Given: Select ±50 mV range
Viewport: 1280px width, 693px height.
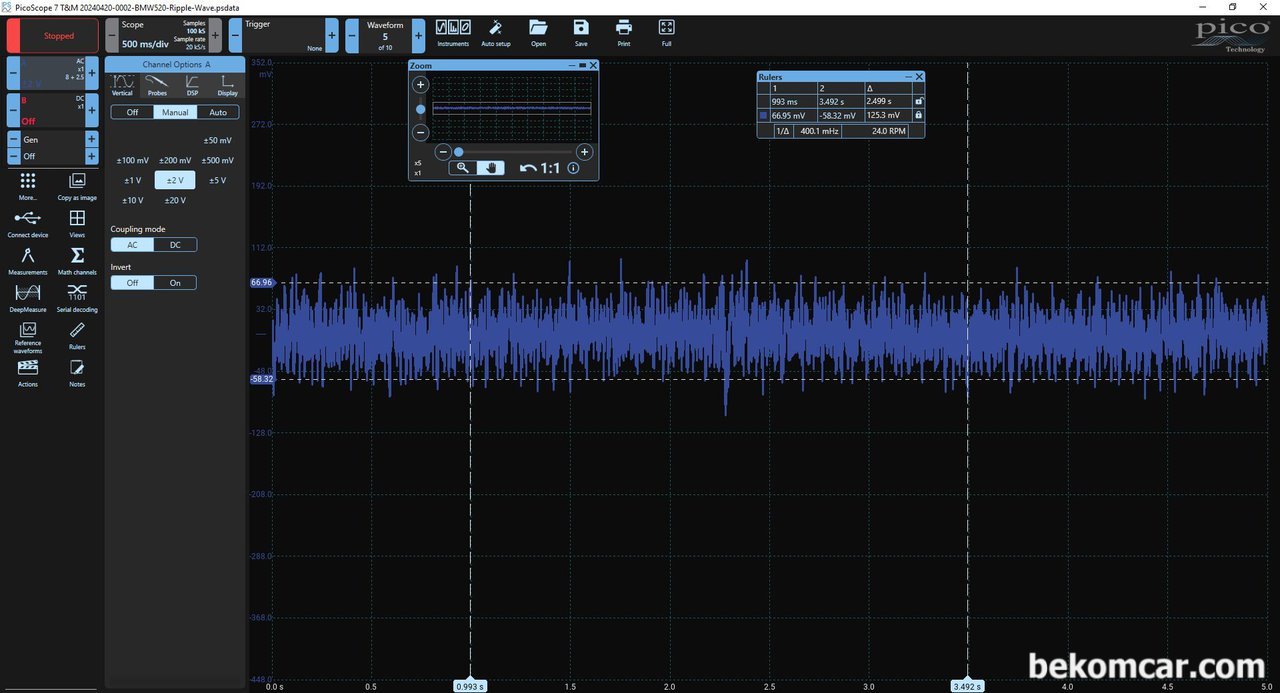Looking at the screenshot, I should [x=217, y=140].
